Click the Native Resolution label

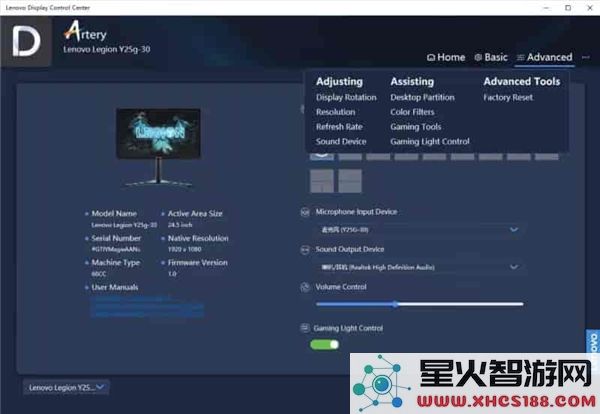point(198,238)
